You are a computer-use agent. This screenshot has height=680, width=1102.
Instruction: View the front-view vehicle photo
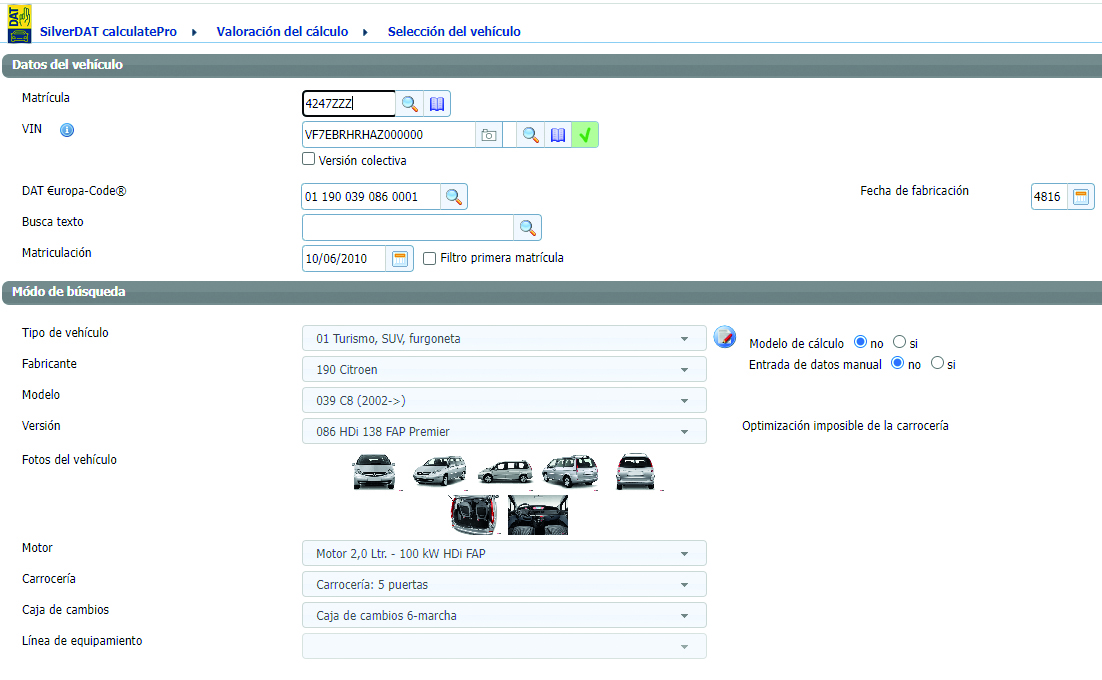coord(374,471)
